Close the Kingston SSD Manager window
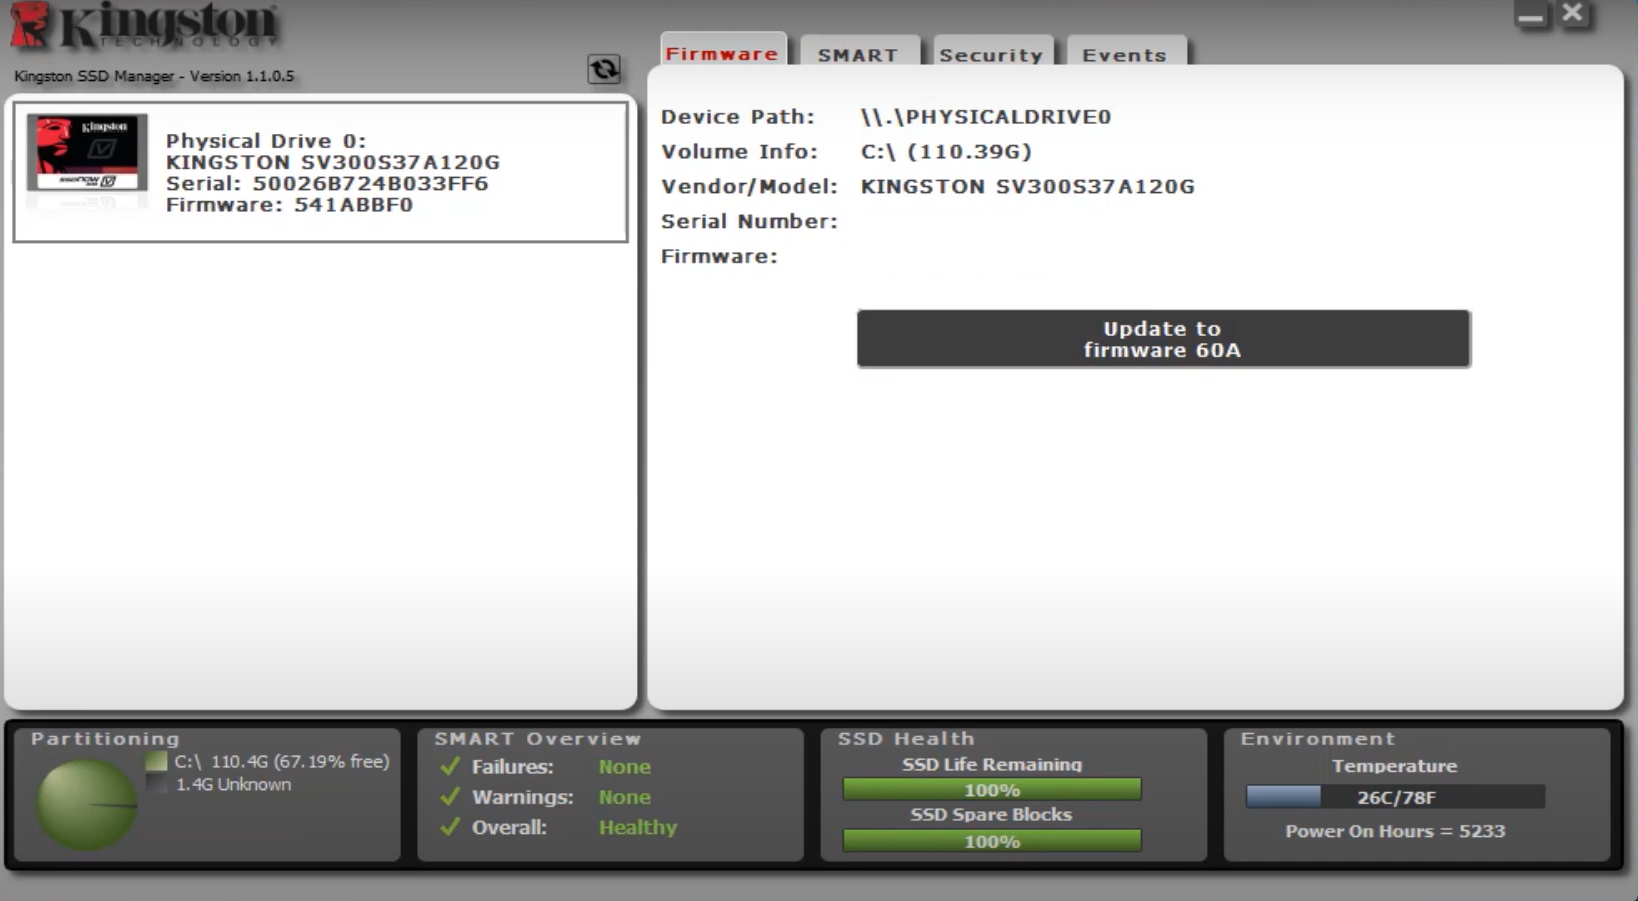This screenshot has height=901, width=1638. 1573,14
